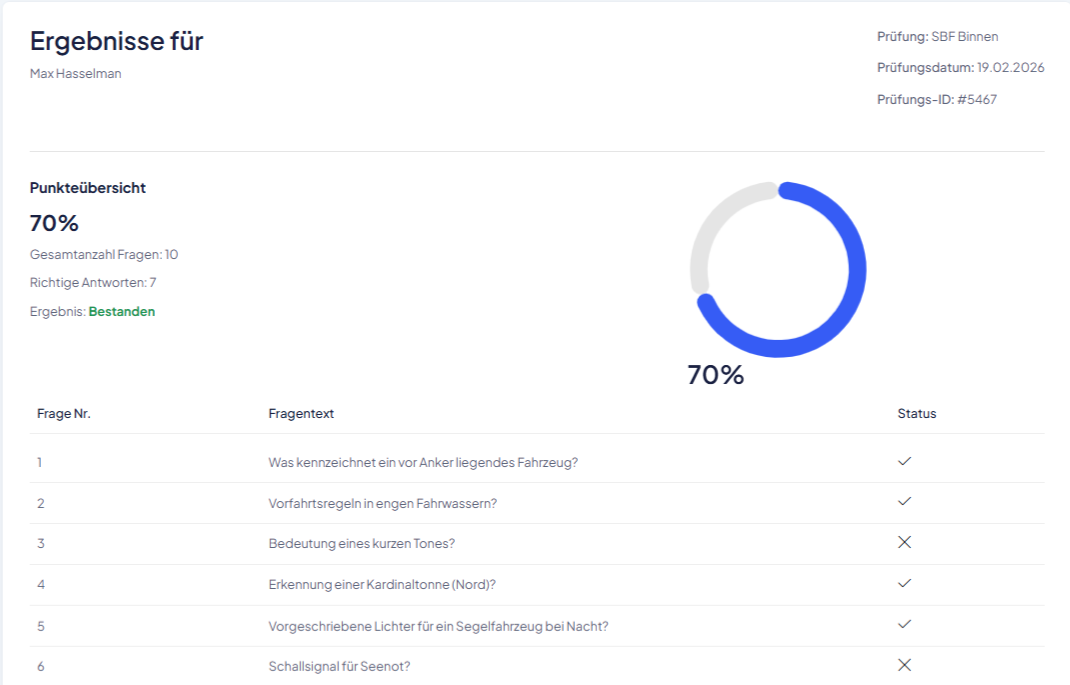Click the Prüfungs-ID #5467 text

click(x=937, y=99)
